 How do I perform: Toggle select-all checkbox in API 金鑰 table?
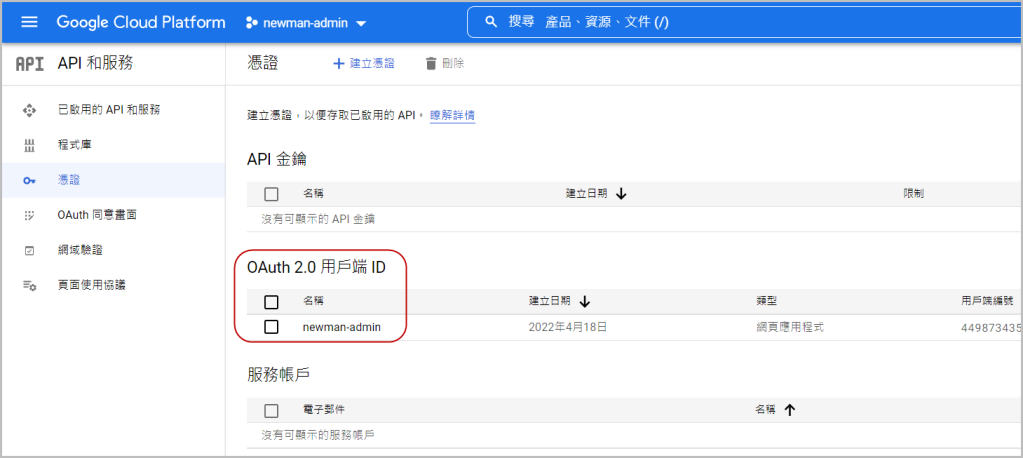tap(271, 194)
